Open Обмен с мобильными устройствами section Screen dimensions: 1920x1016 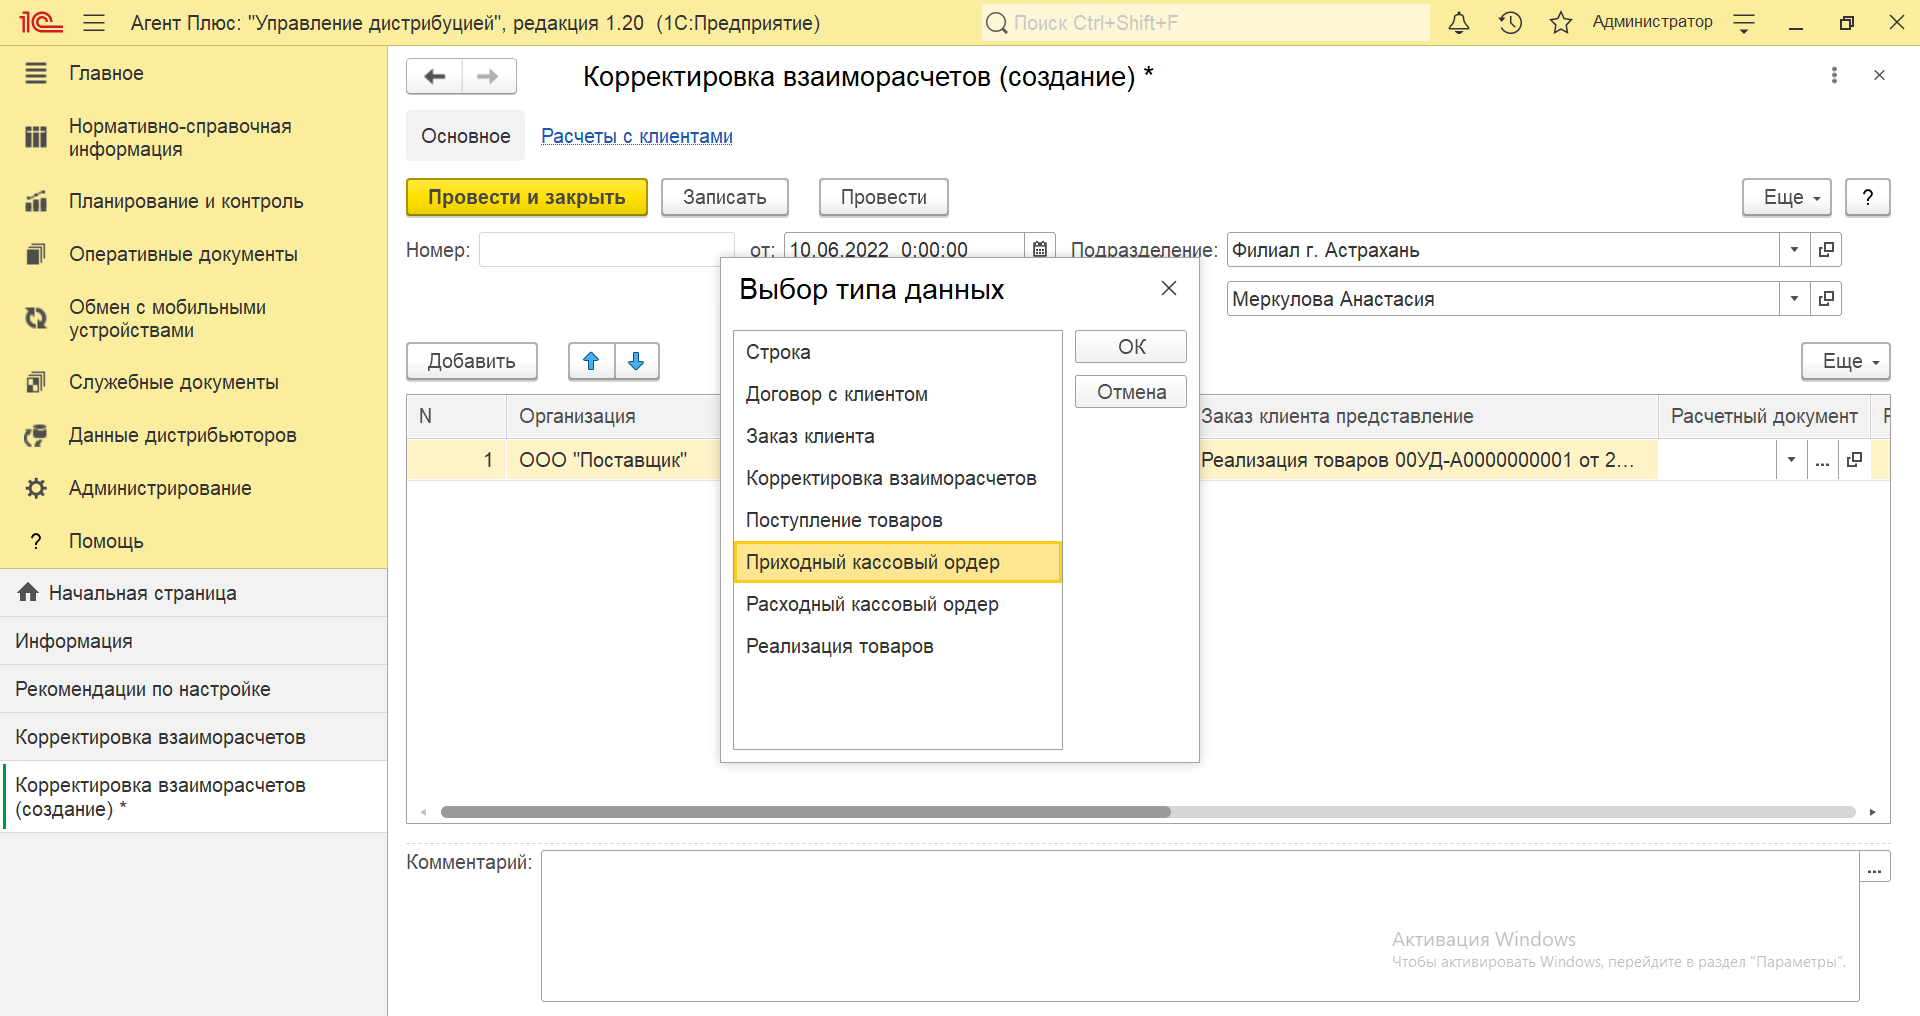tap(194, 318)
